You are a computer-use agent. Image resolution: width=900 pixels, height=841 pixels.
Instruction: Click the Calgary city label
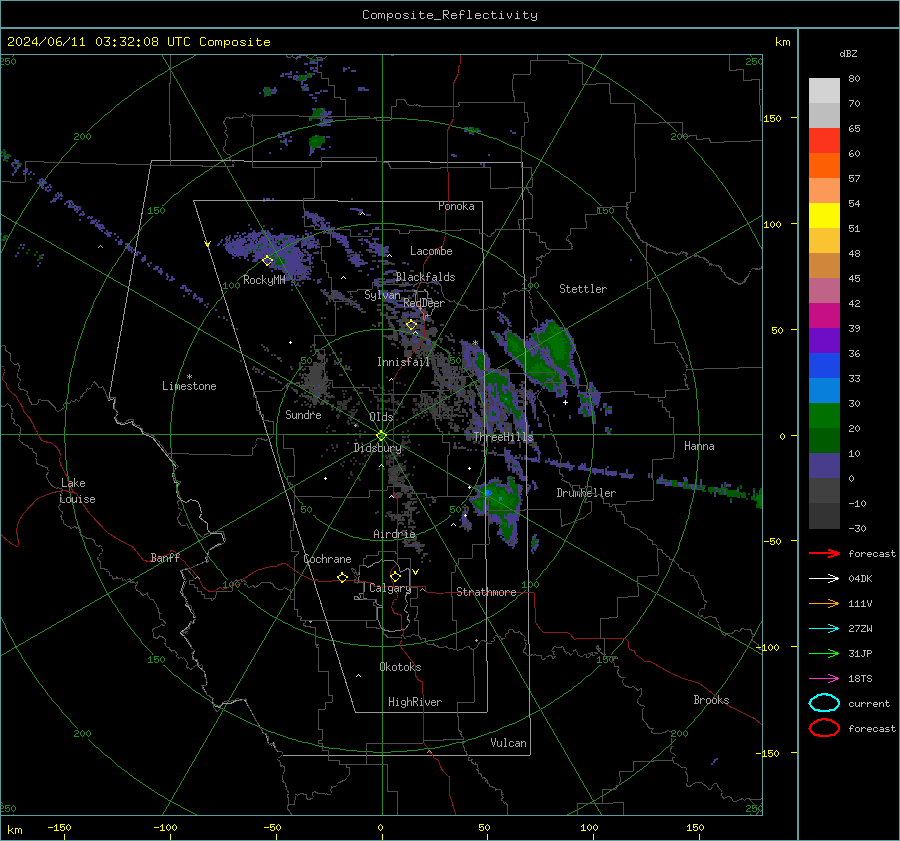click(390, 588)
